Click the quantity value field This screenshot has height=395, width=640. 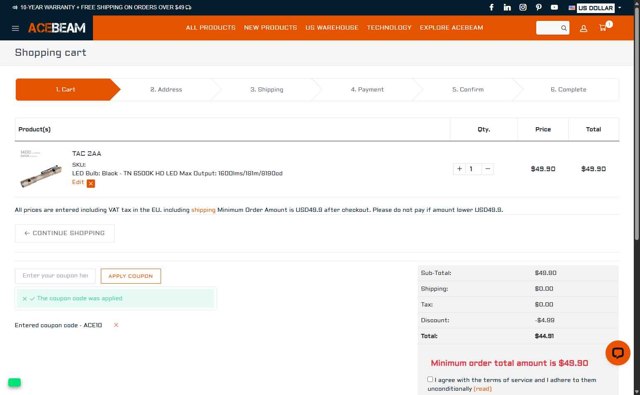473,169
